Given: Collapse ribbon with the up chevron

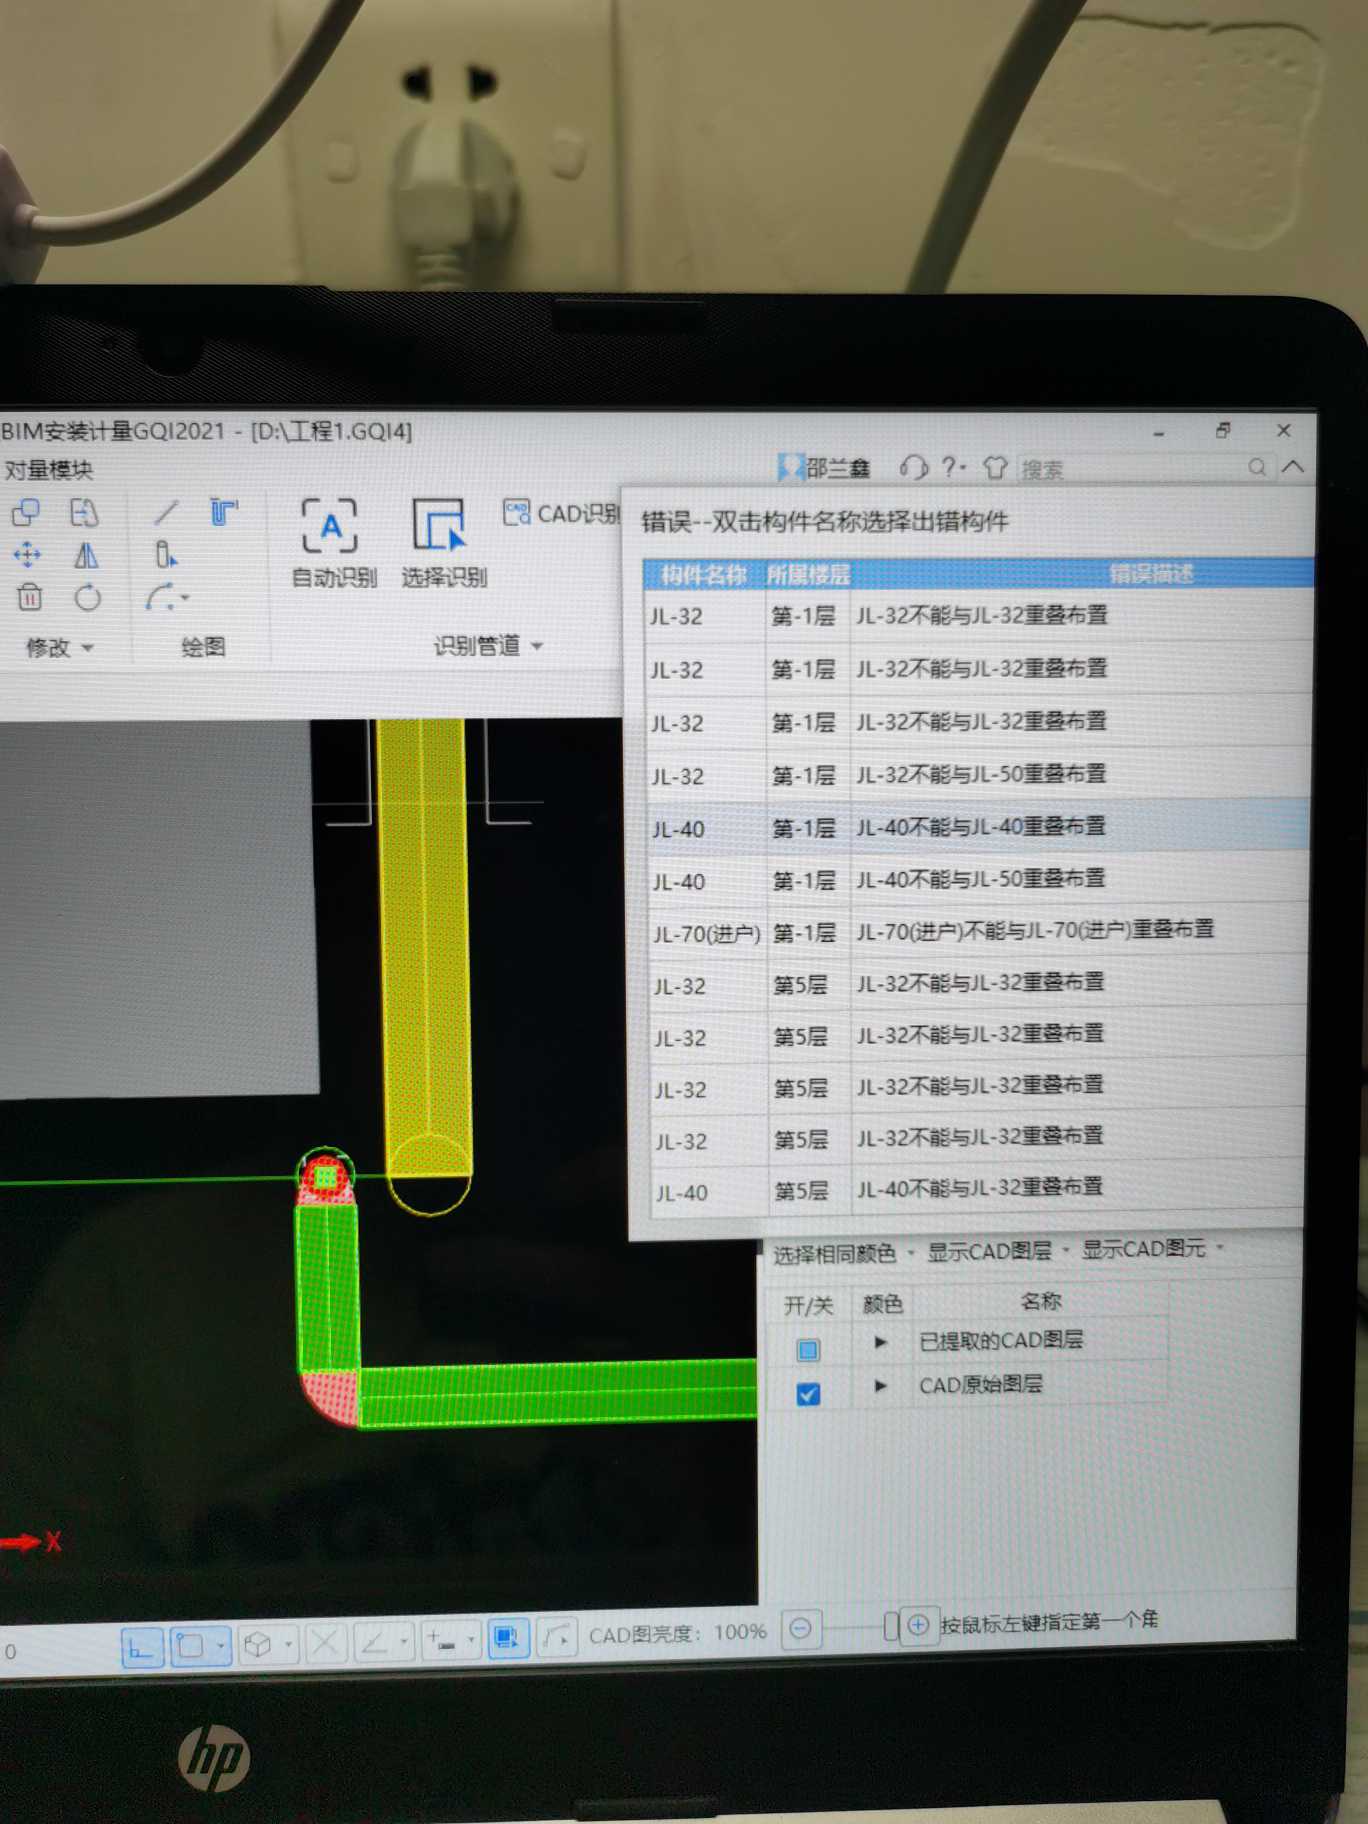Looking at the screenshot, I should pos(1293,466).
